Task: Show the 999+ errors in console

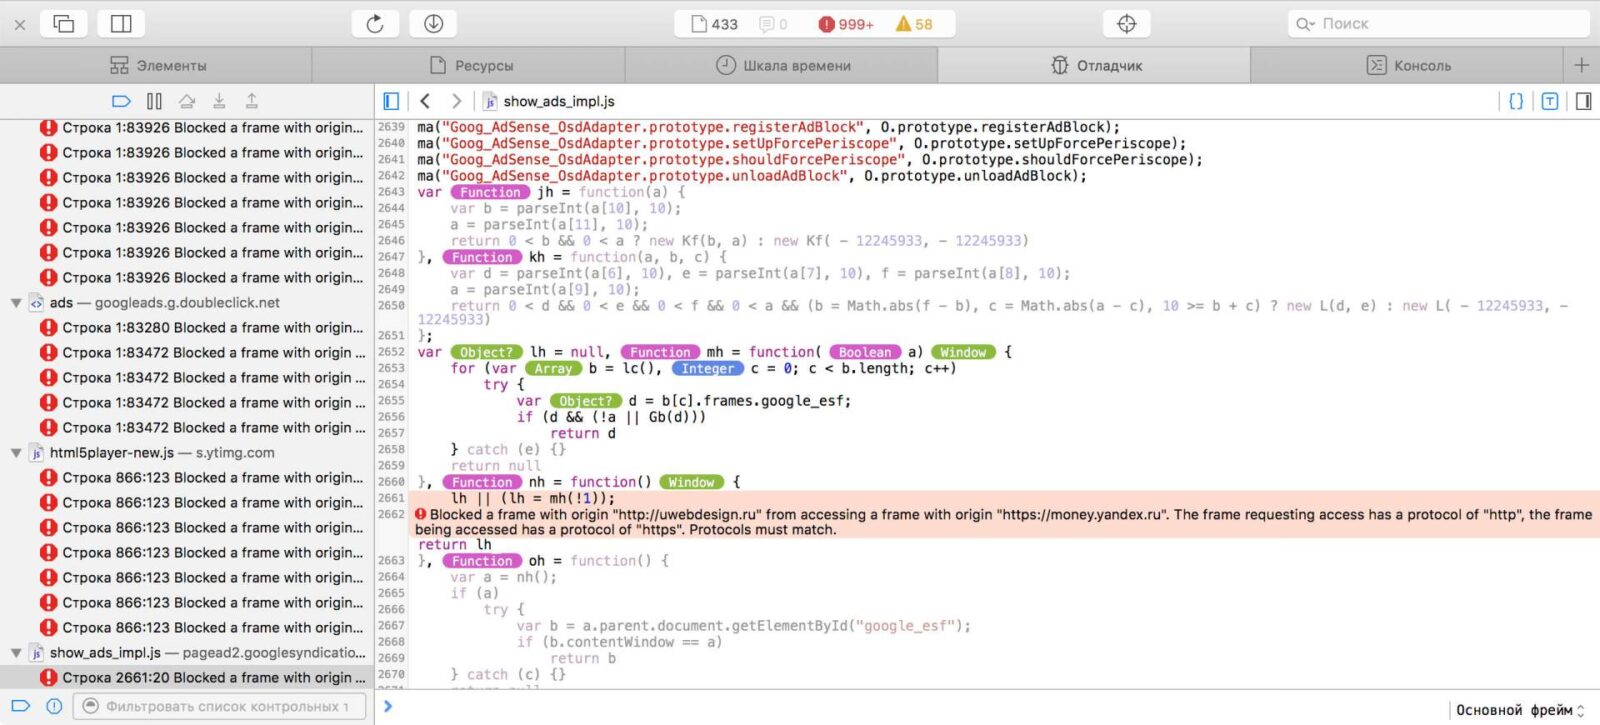Action: (x=846, y=24)
